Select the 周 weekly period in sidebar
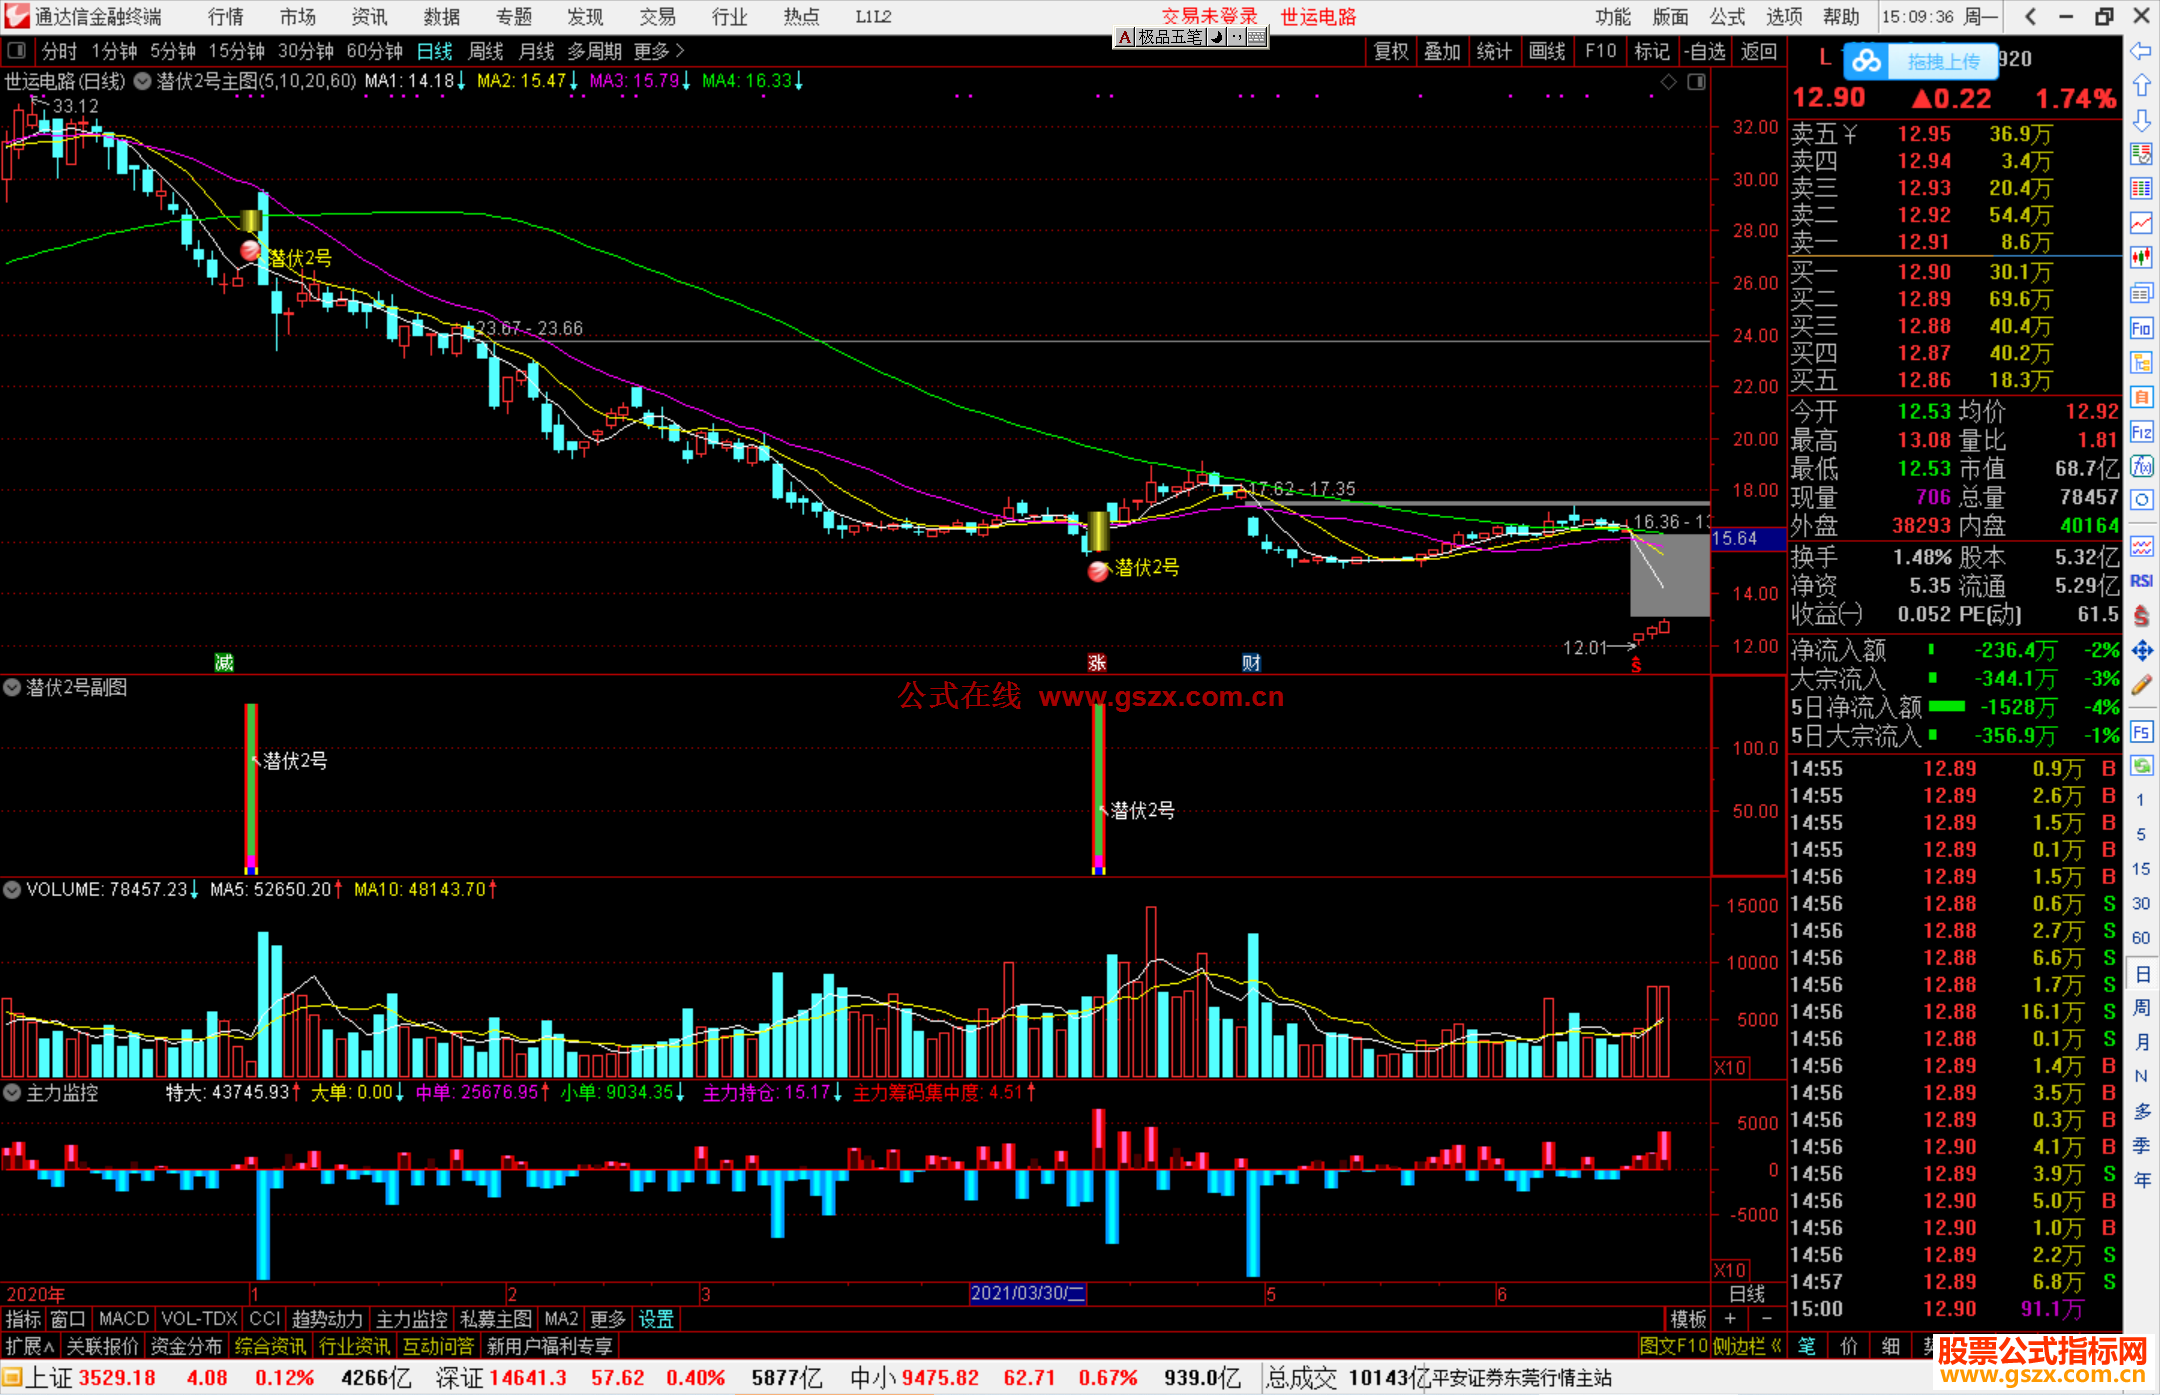2160x1395 pixels. click(2141, 1007)
